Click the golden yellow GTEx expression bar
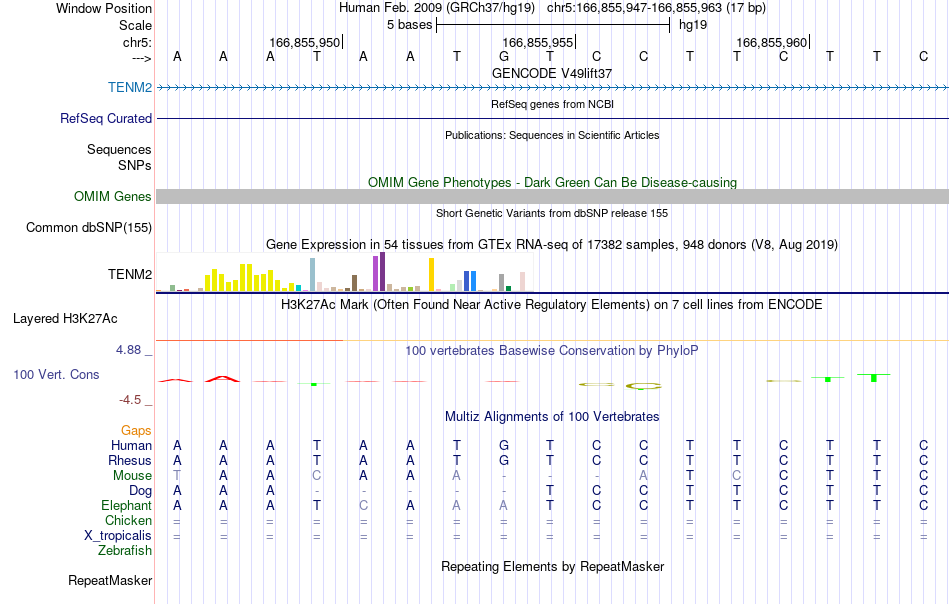950x604 pixels. coord(431,274)
